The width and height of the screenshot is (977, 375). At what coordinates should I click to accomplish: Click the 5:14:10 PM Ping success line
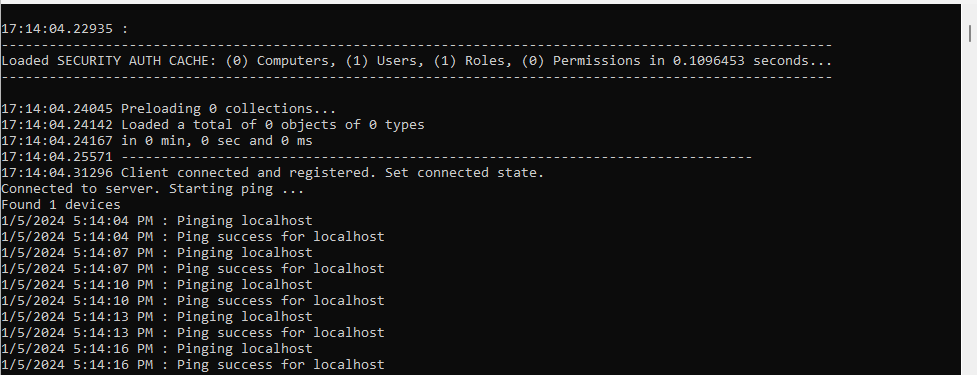coord(193,301)
